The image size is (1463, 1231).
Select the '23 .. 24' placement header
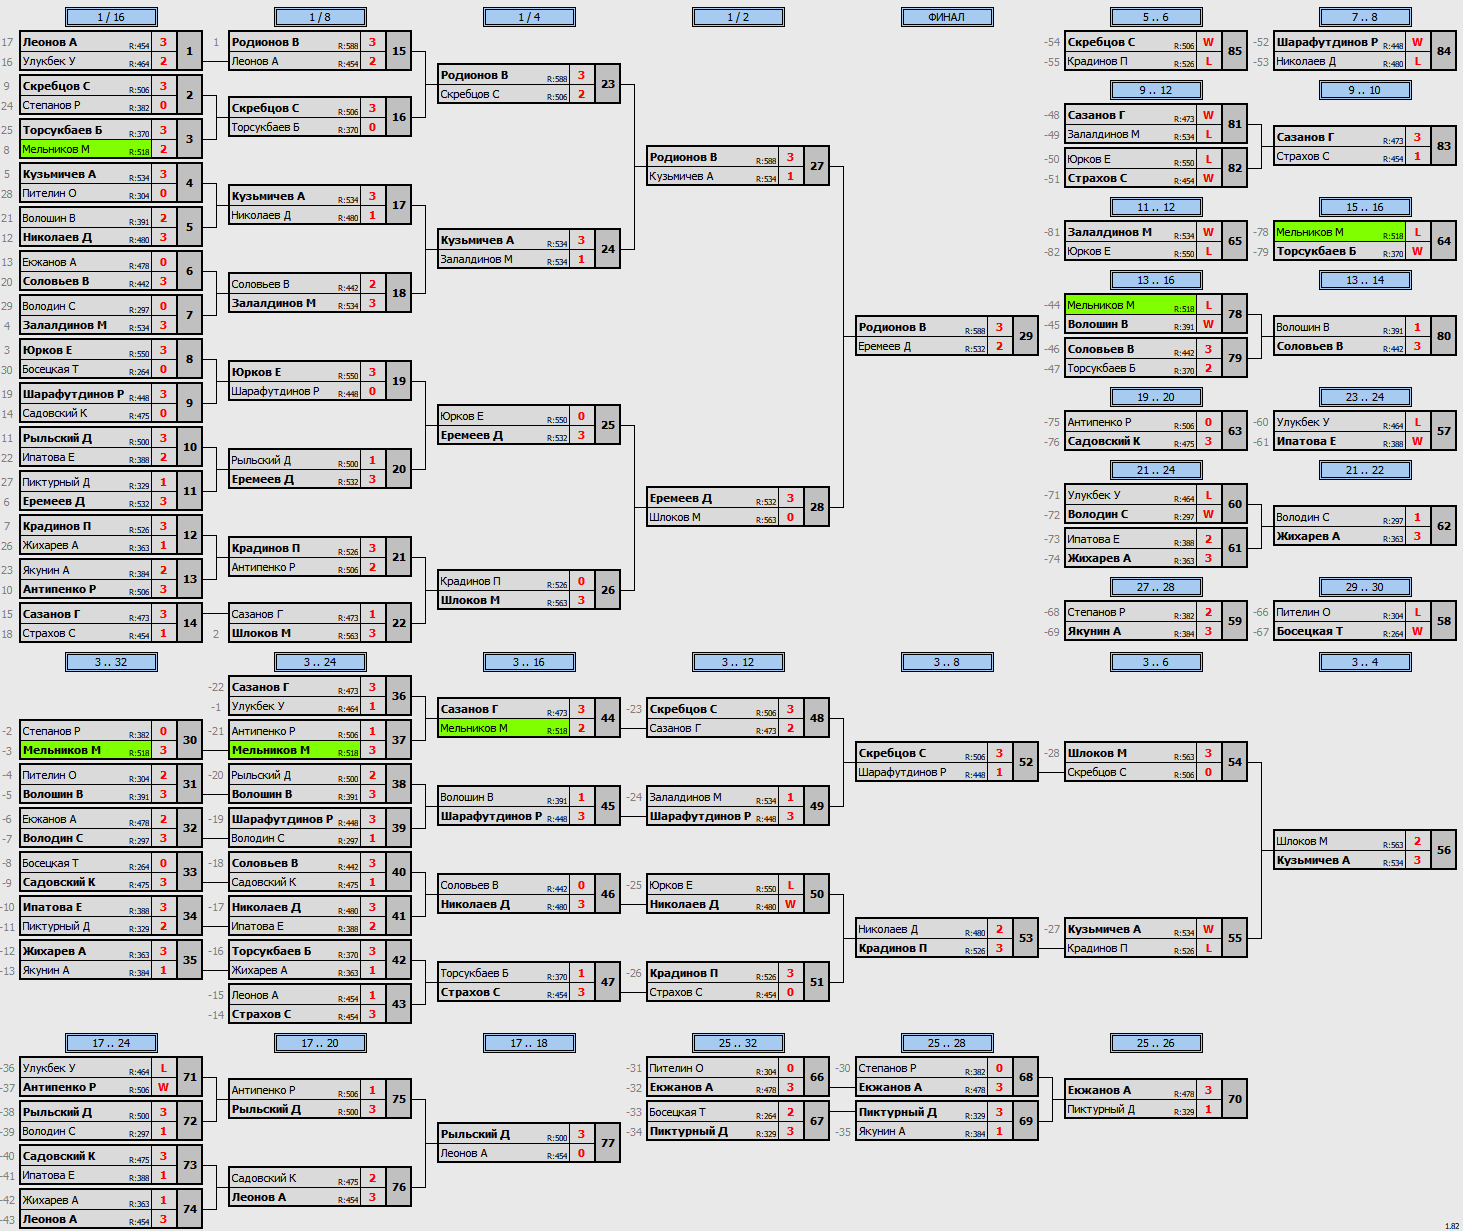[x=1365, y=397]
